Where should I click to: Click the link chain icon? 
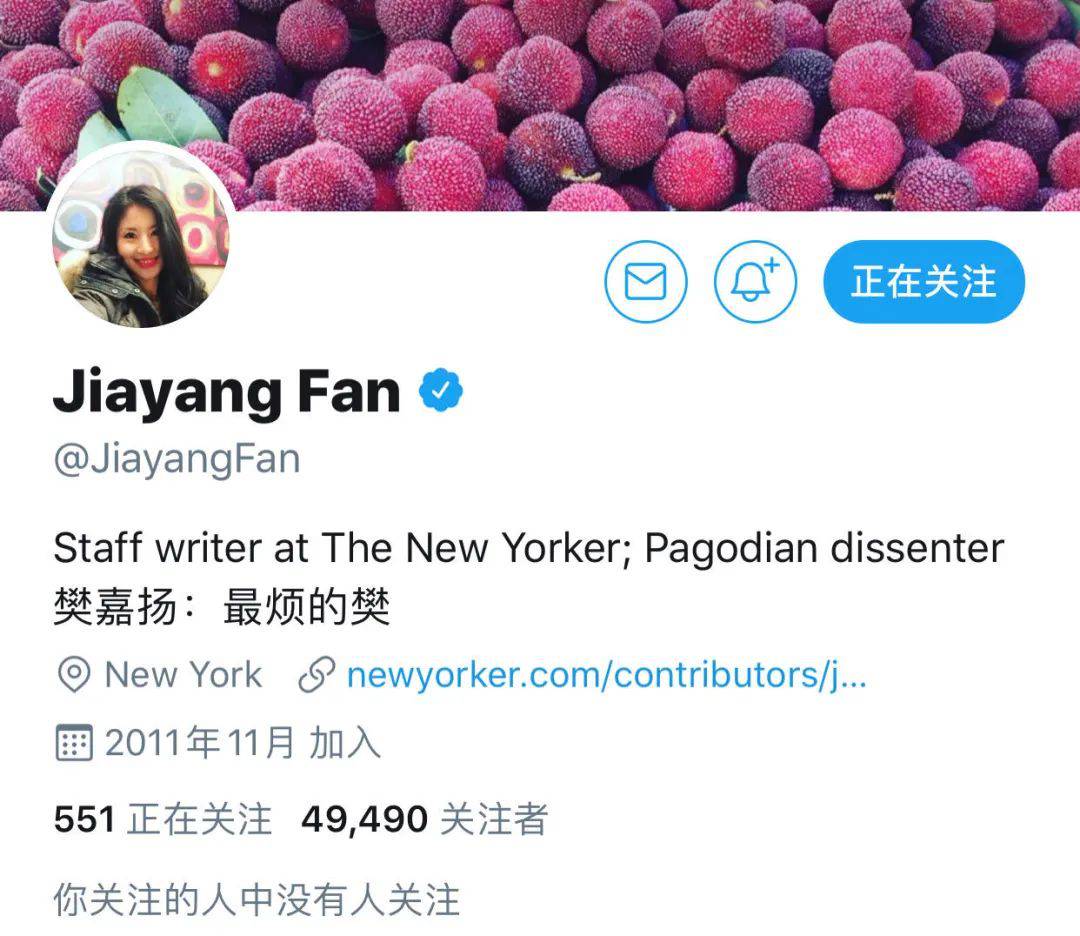[x=316, y=675]
